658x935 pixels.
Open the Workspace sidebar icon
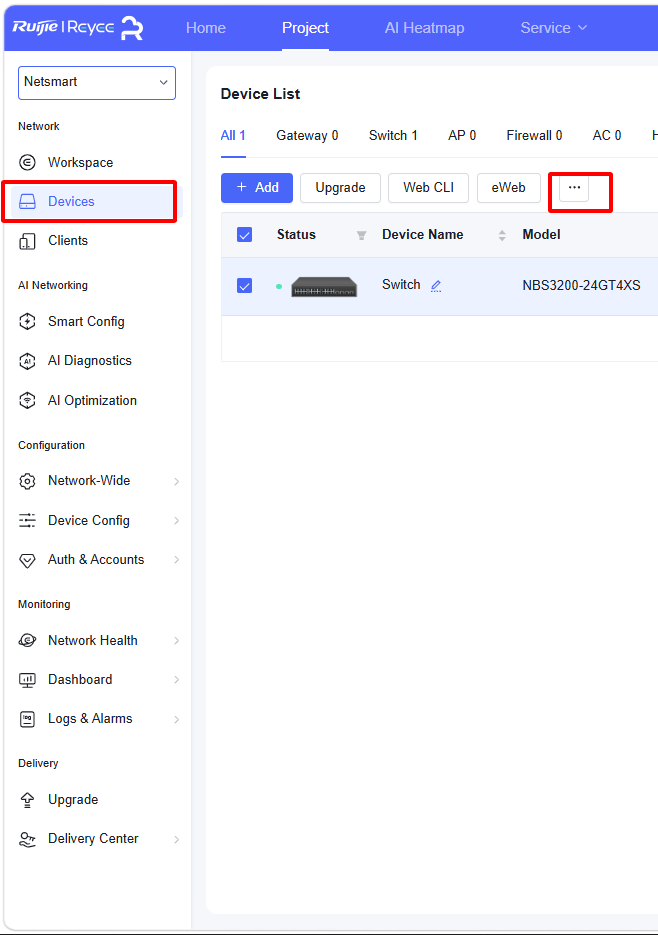click(x=27, y=162)
